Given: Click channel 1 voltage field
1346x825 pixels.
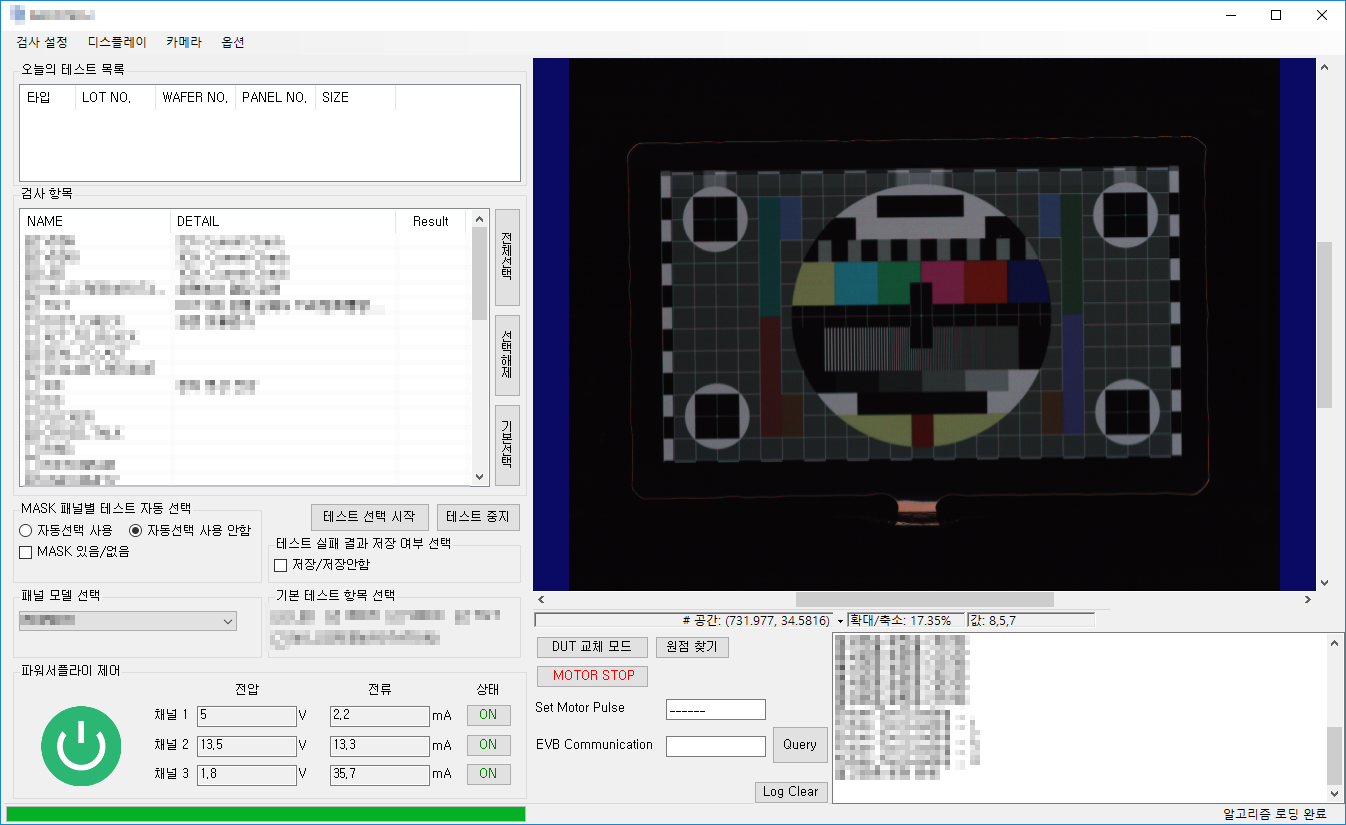Looking at the screenshot, I should 247,716.
